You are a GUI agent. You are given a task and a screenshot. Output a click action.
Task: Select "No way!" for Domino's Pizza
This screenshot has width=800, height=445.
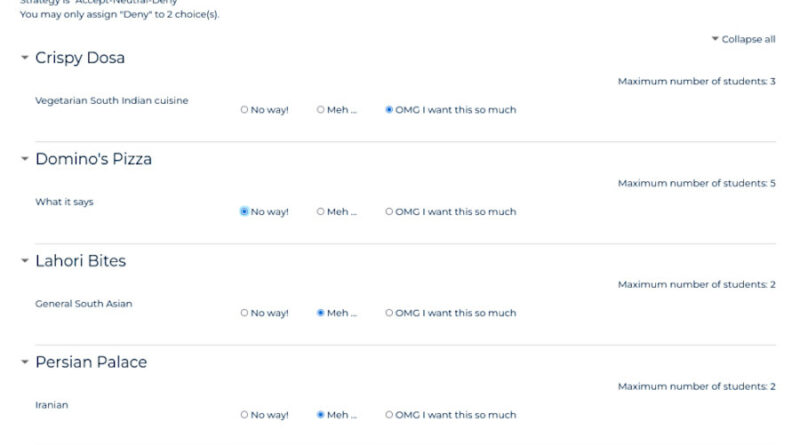(244, 211)
